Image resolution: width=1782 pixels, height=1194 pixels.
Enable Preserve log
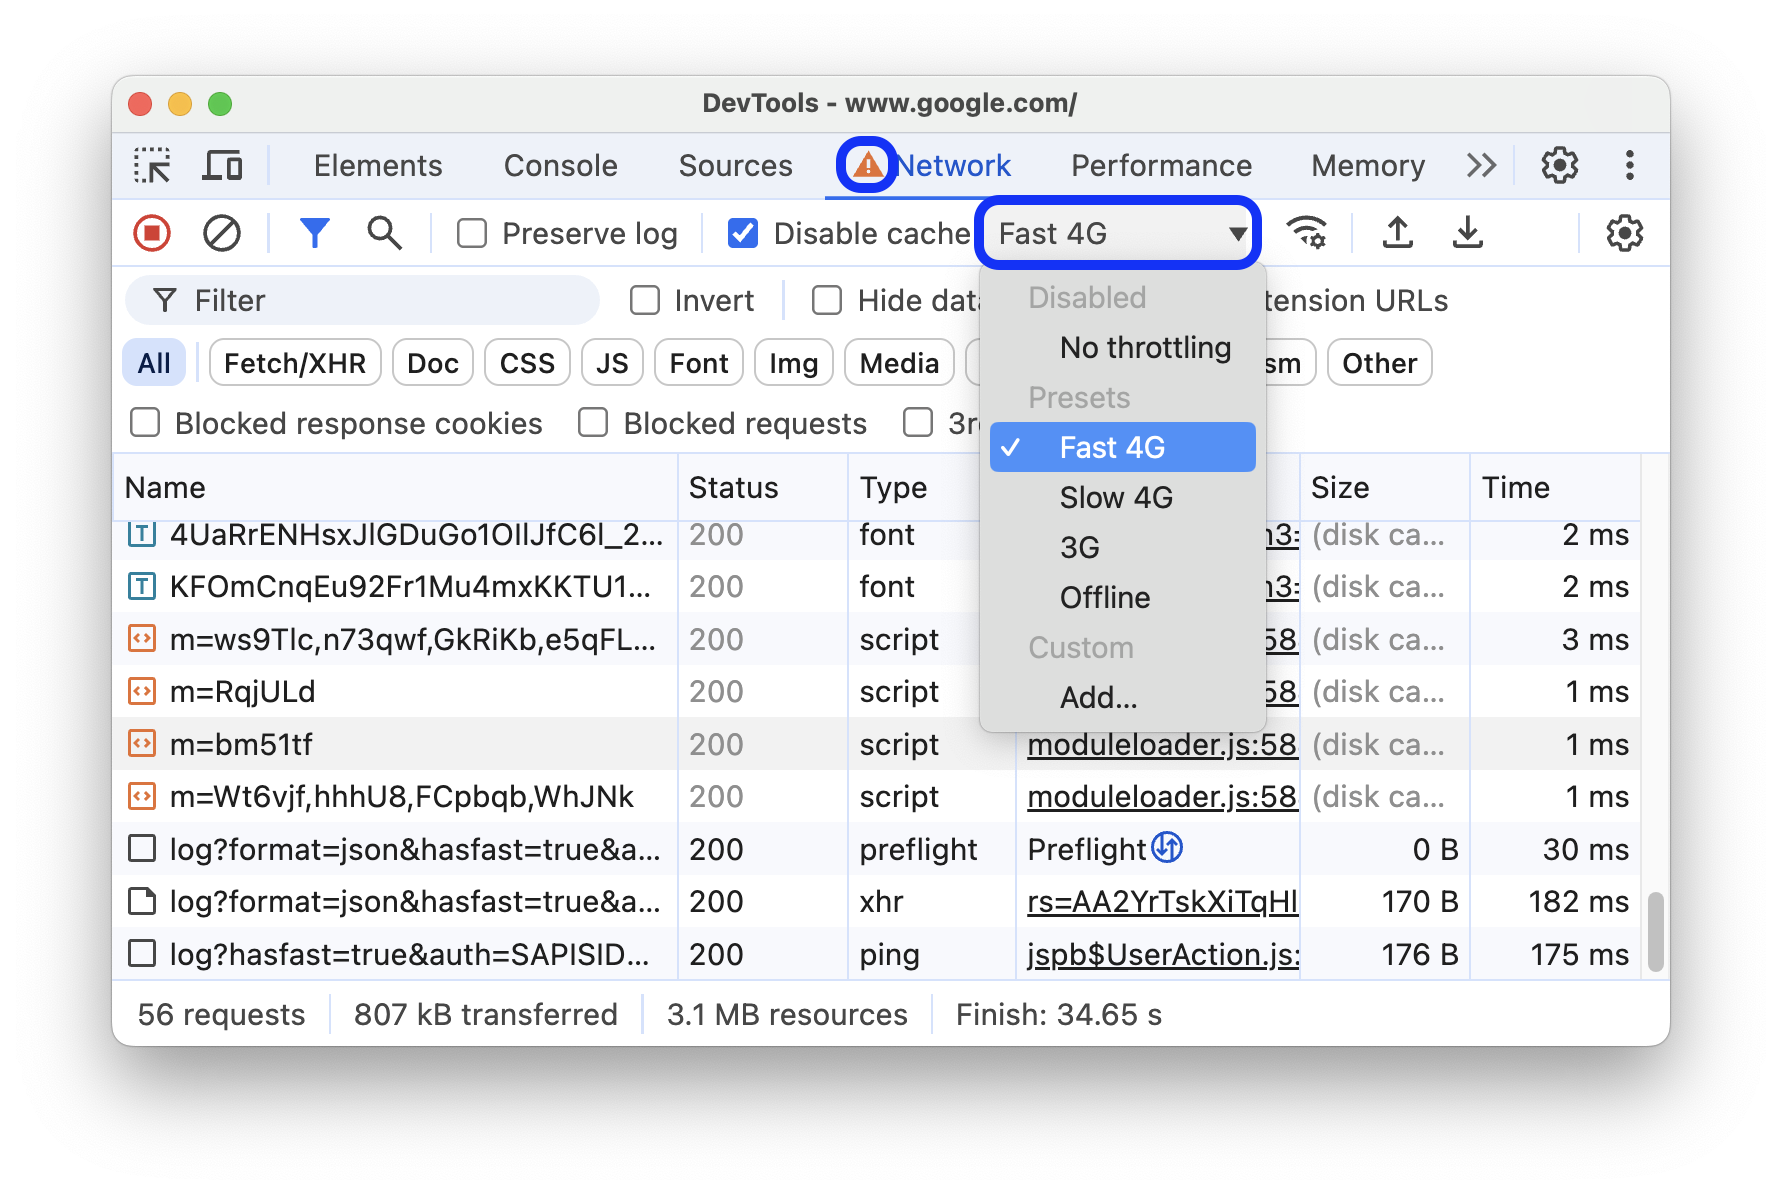click(x=471, y=233)
